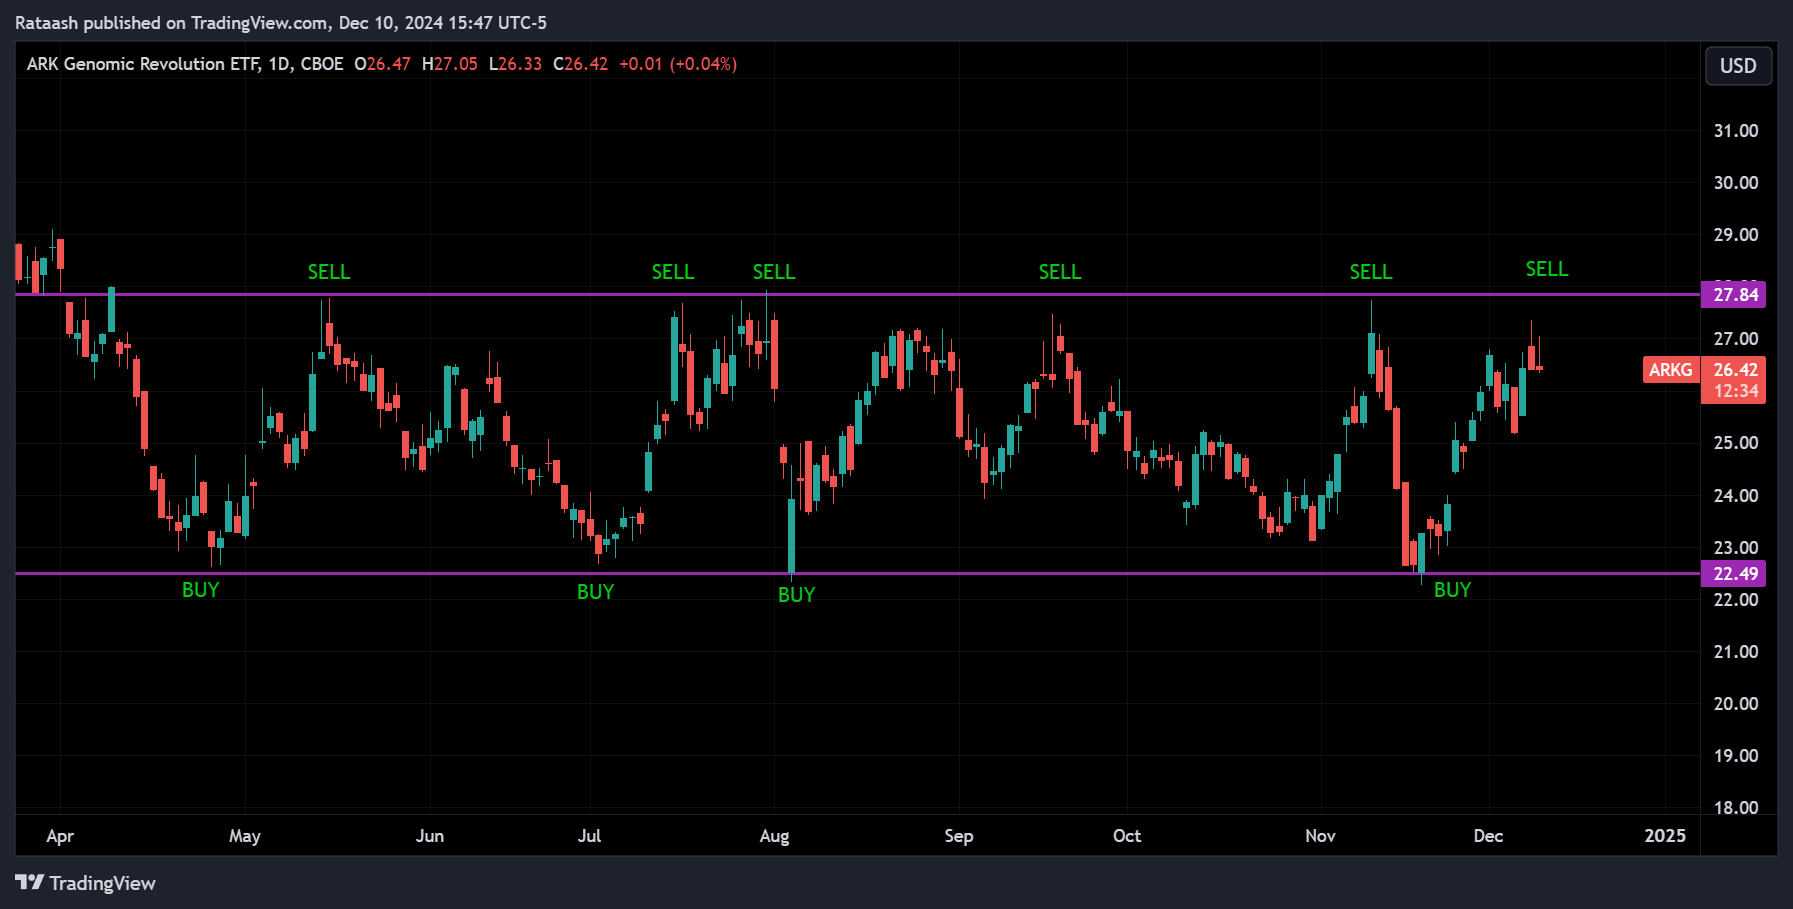Click the 31.00 price scale label
Viewport: 1793px width, 909px height.
tap(1736, 131)
